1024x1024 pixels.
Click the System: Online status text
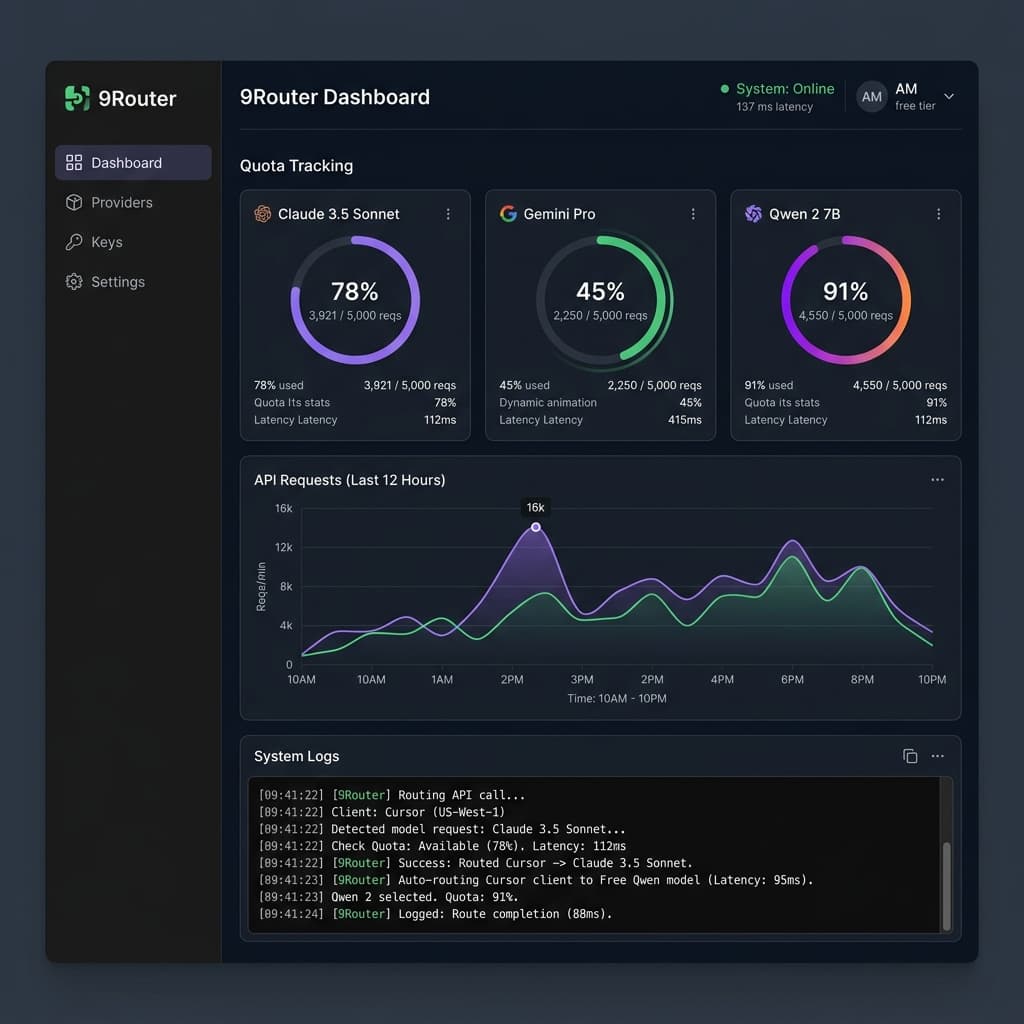click(x=785, y=89)
